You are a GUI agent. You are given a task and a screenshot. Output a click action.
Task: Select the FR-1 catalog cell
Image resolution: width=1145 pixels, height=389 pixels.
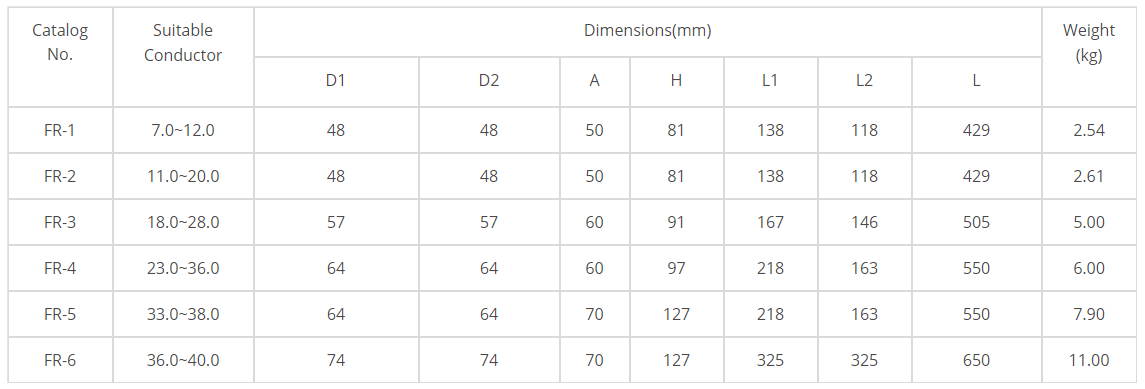(60, 131)
